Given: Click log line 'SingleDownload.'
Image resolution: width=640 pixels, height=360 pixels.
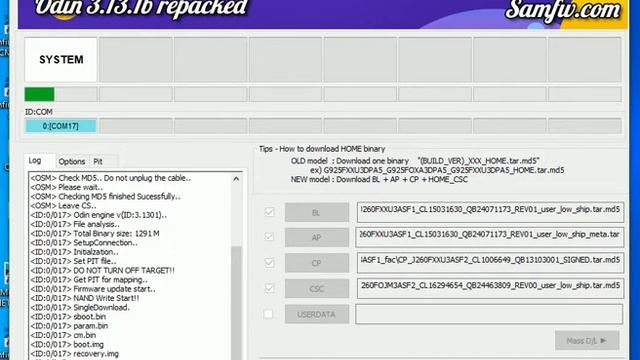Looking at the screenshot, I should 80,307.
